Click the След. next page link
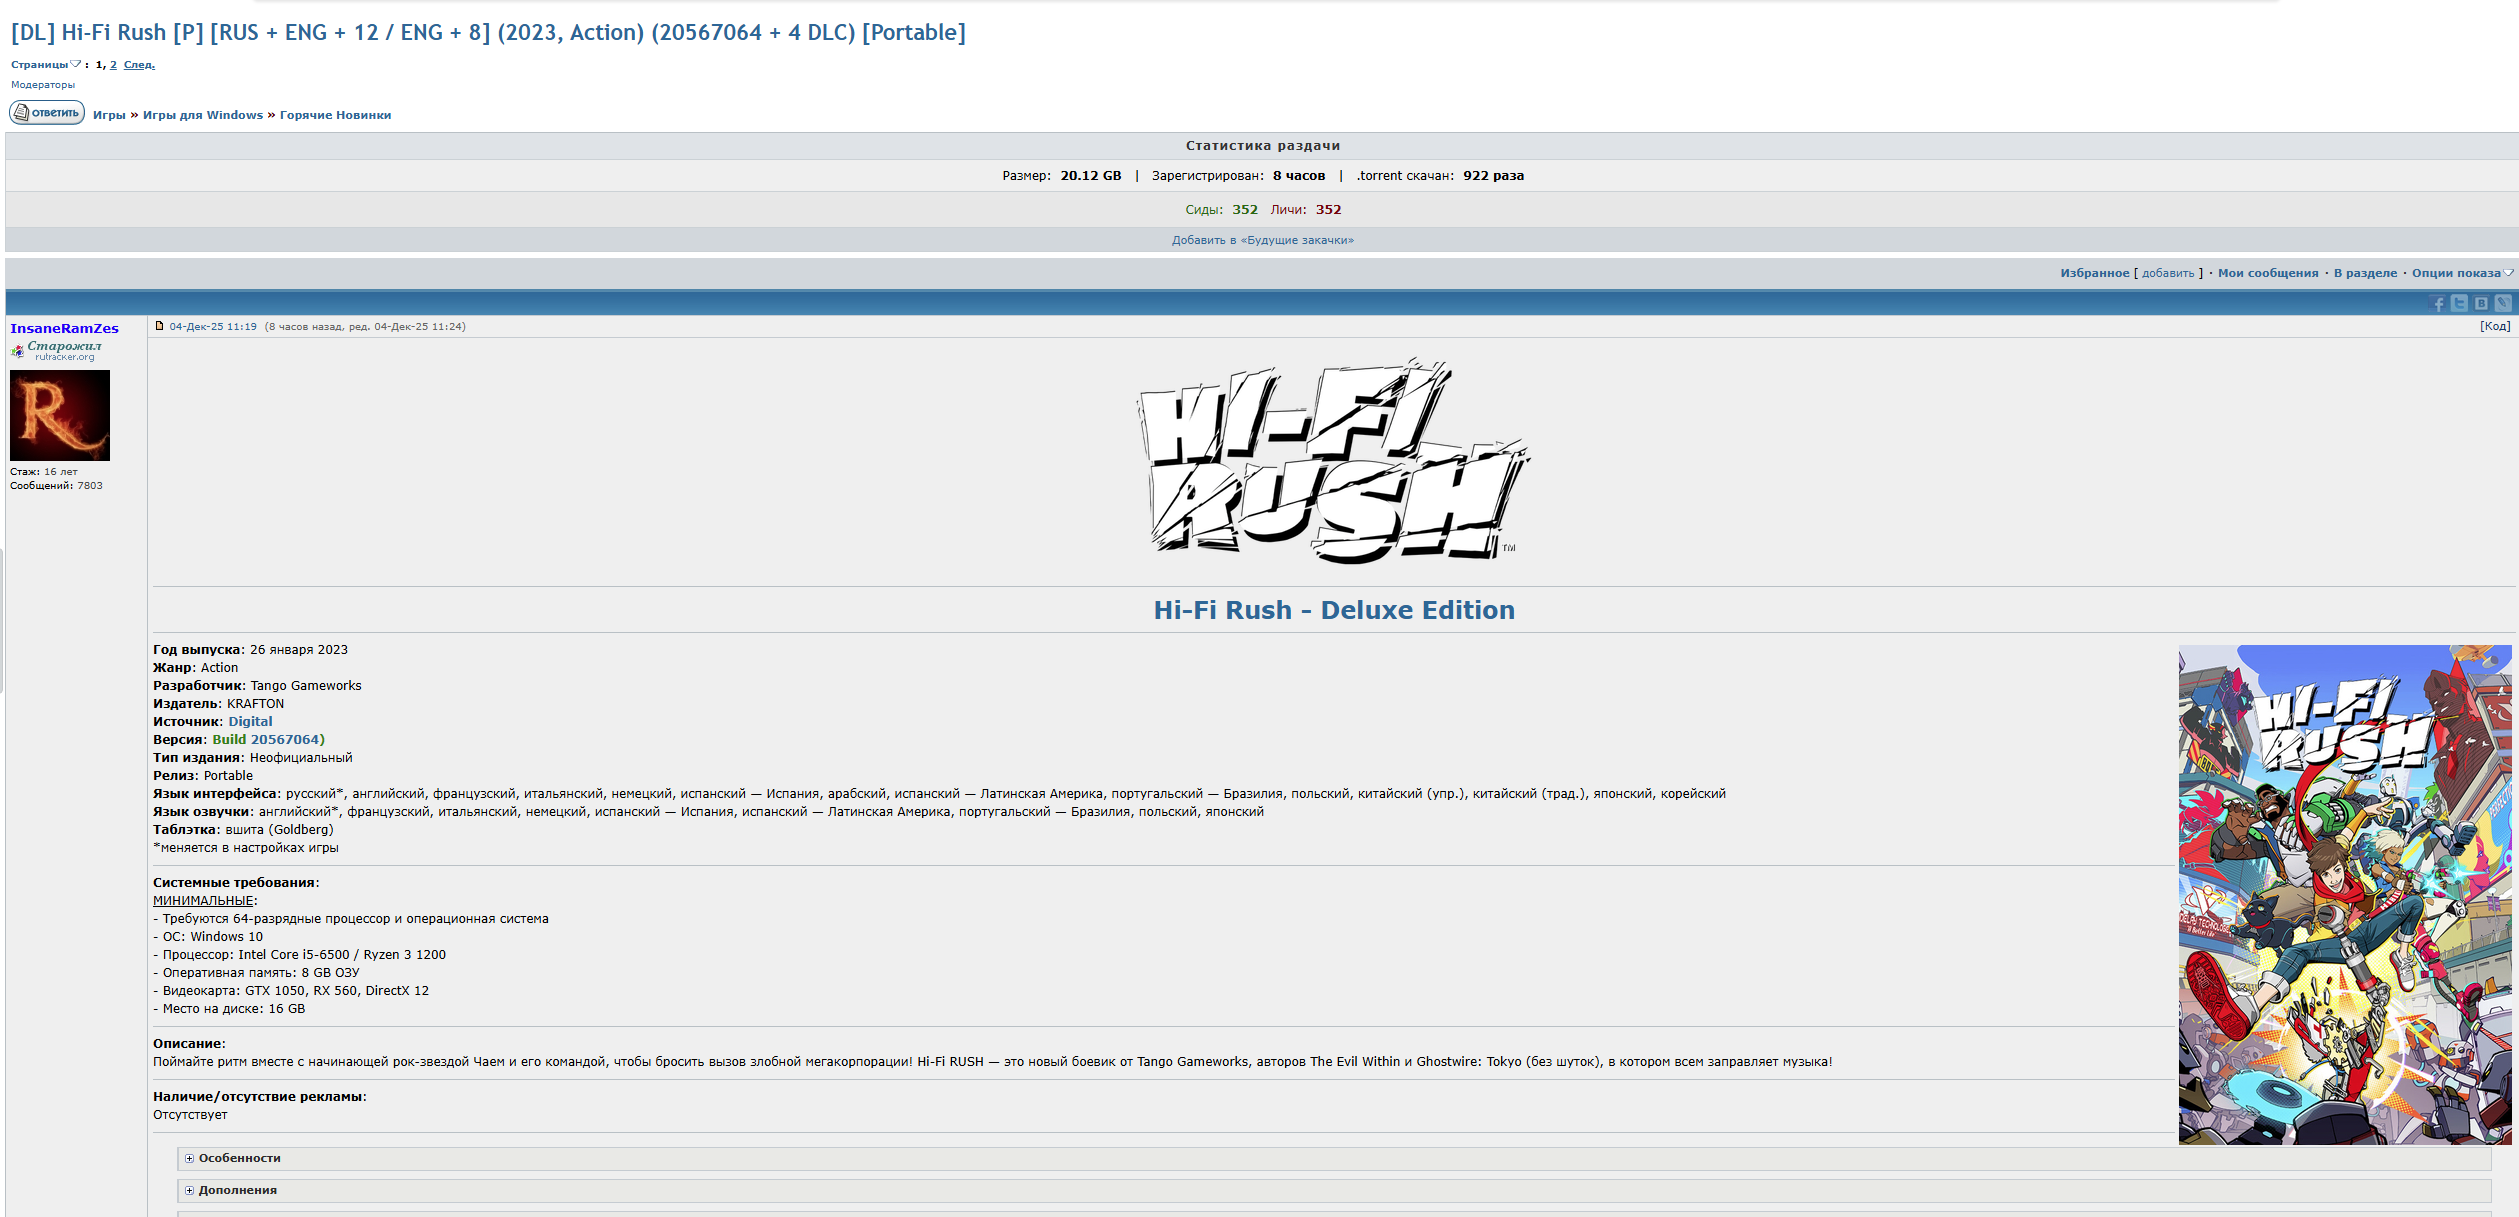The image size is (2519, 1217). [x=139, y=65]
